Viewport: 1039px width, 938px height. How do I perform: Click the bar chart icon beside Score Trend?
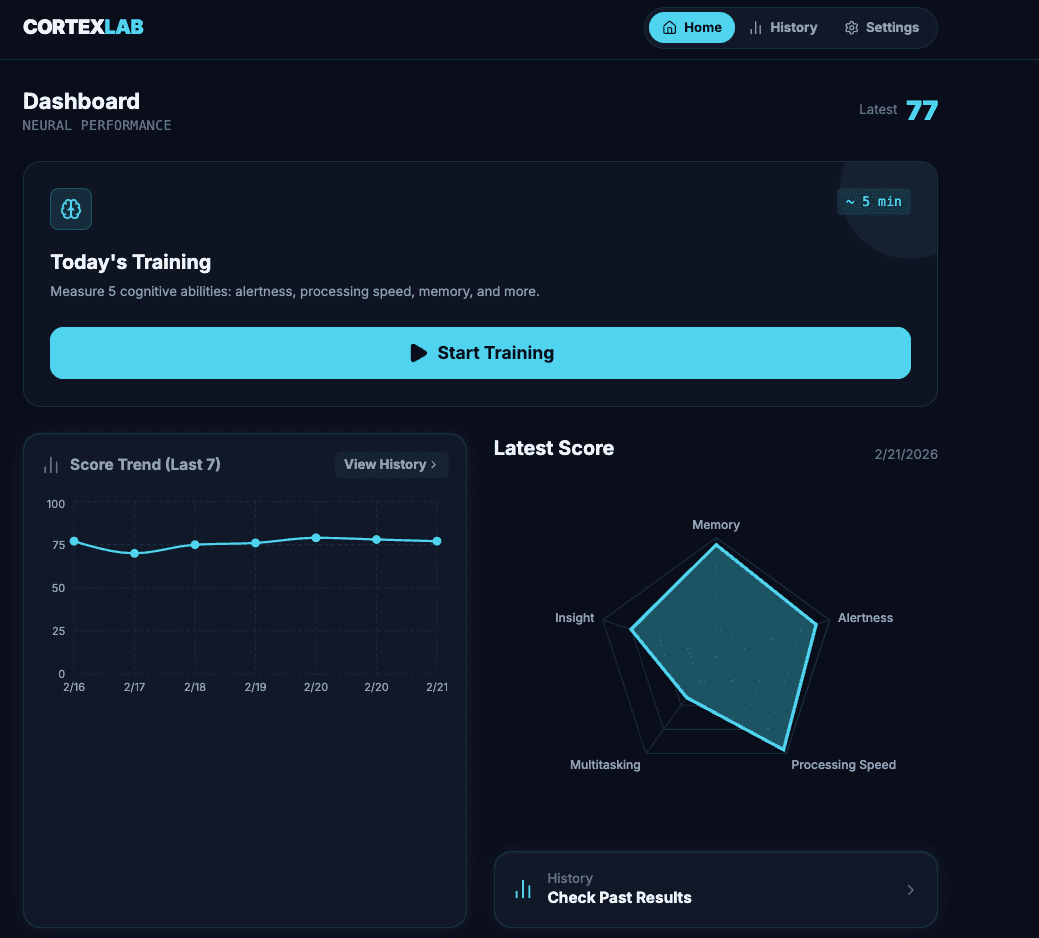pos(50,464)
